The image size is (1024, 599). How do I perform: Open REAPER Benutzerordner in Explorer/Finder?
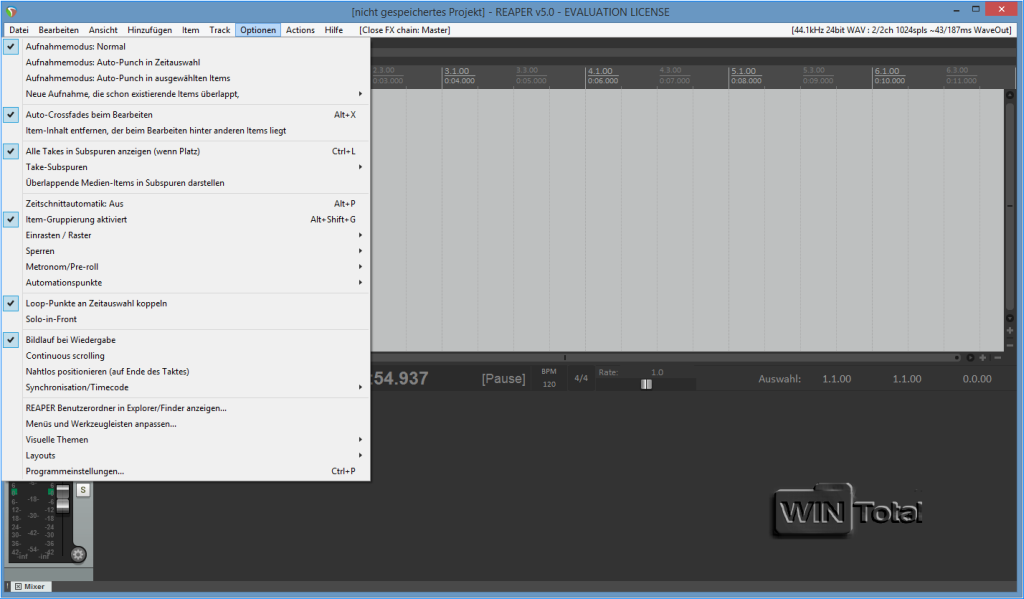(186, 408)
